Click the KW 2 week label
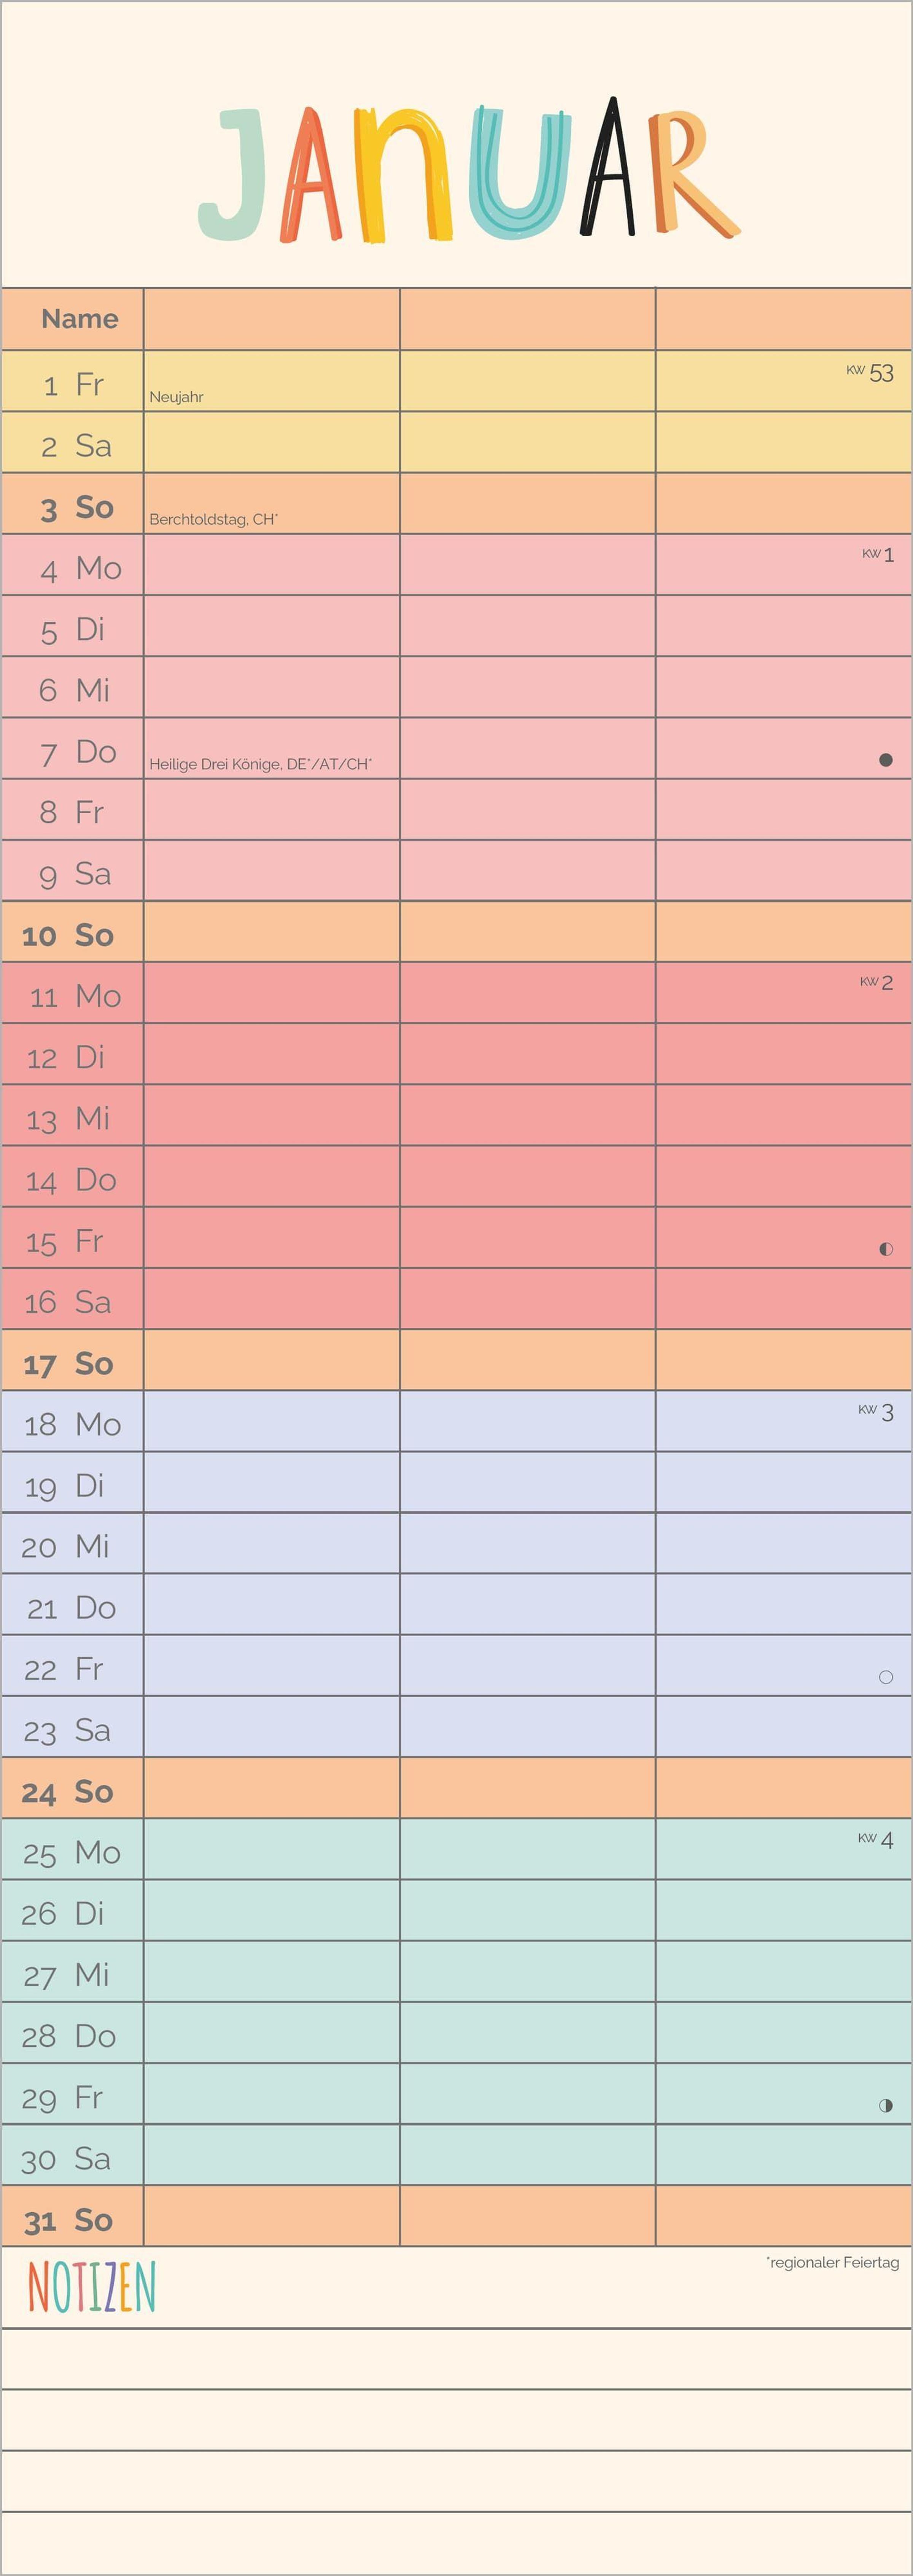913x2576 pixels. point(876,982)
